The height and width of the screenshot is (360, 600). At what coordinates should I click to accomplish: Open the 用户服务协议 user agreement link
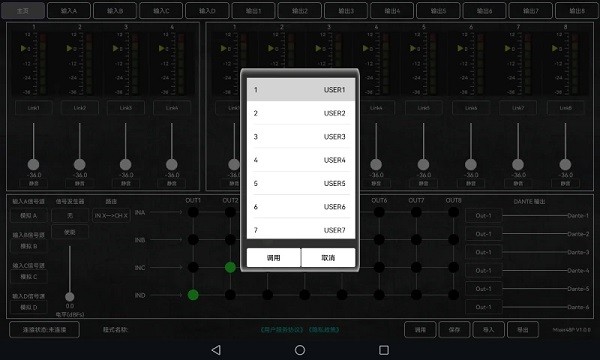(282, 329)
